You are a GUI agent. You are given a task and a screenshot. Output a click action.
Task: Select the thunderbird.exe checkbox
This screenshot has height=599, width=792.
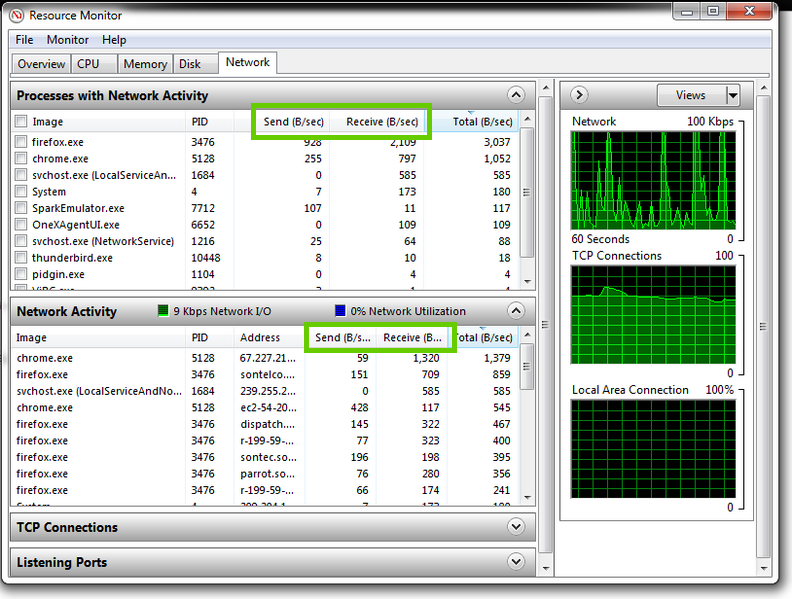21,258
